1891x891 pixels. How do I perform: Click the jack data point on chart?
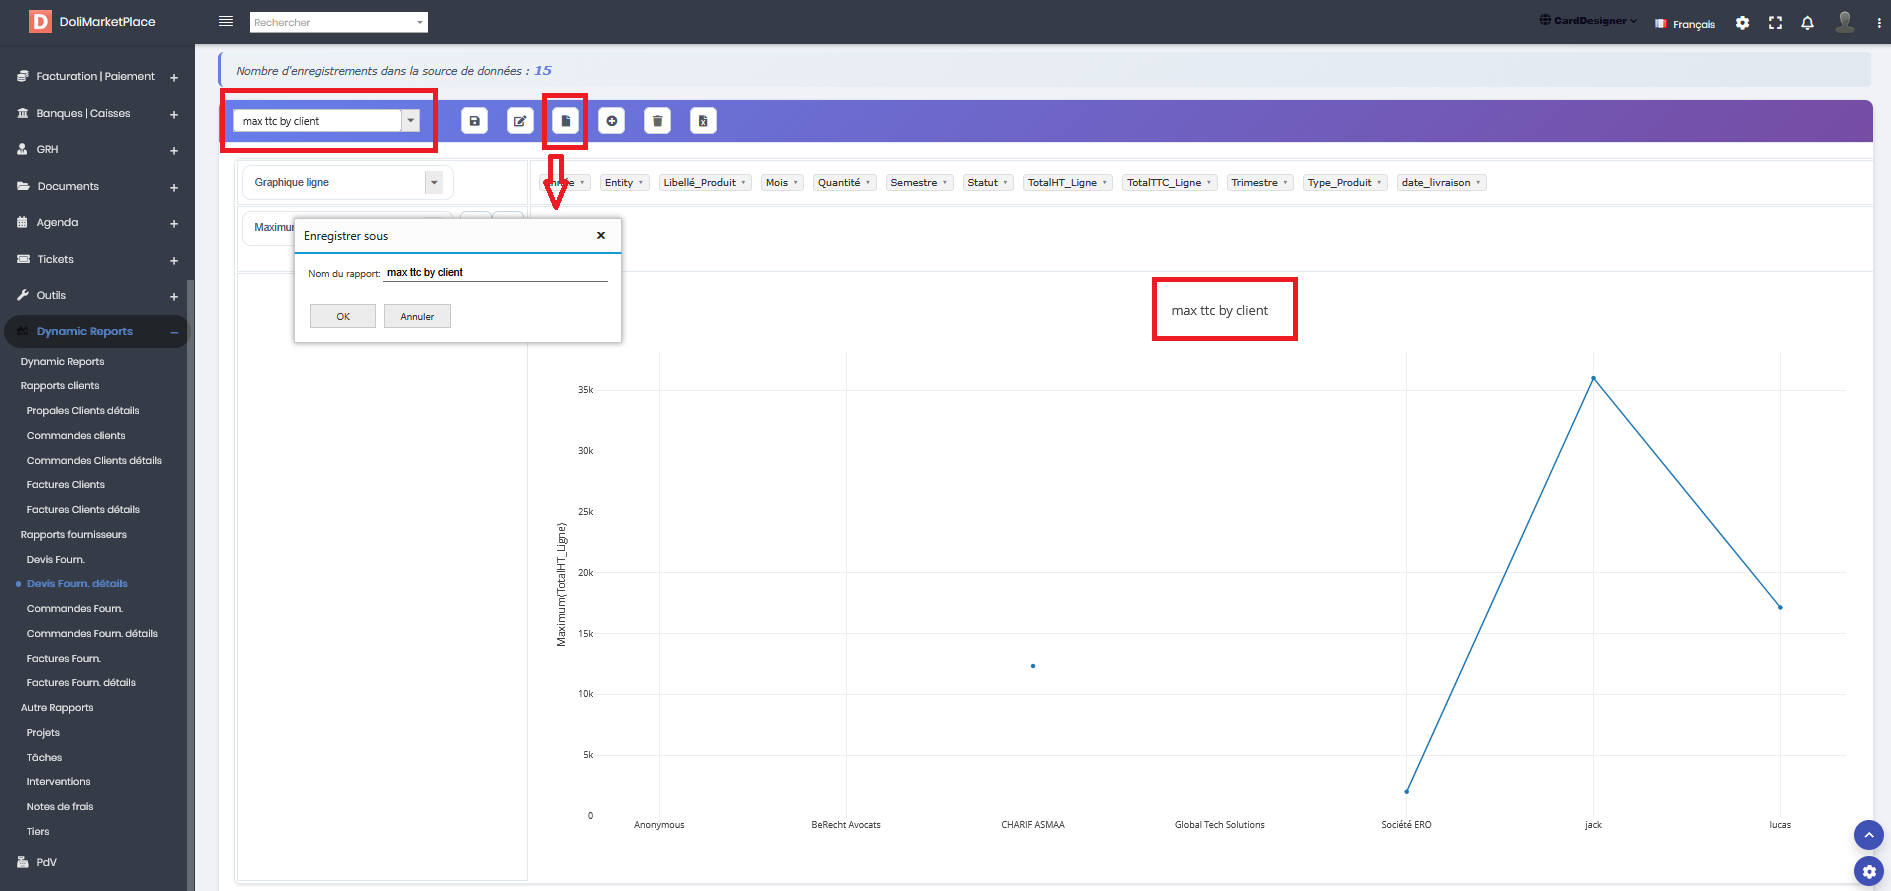1593,378
